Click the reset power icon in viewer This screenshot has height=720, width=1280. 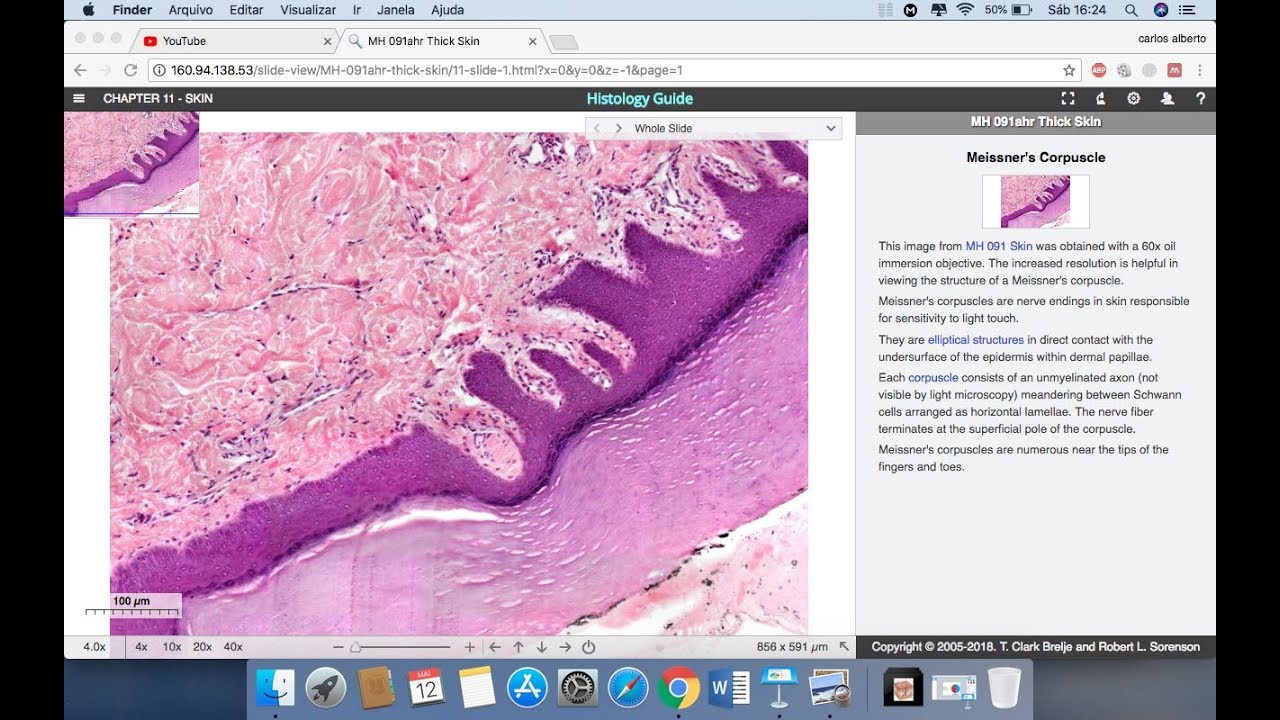click(589, 647)
